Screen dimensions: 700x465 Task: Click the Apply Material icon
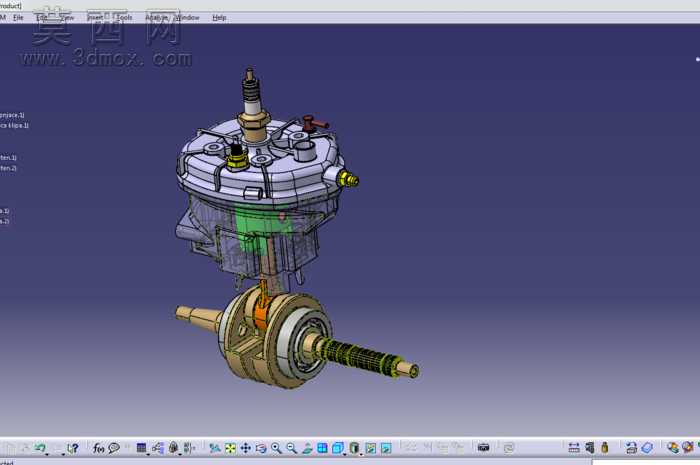click(673, 448)
